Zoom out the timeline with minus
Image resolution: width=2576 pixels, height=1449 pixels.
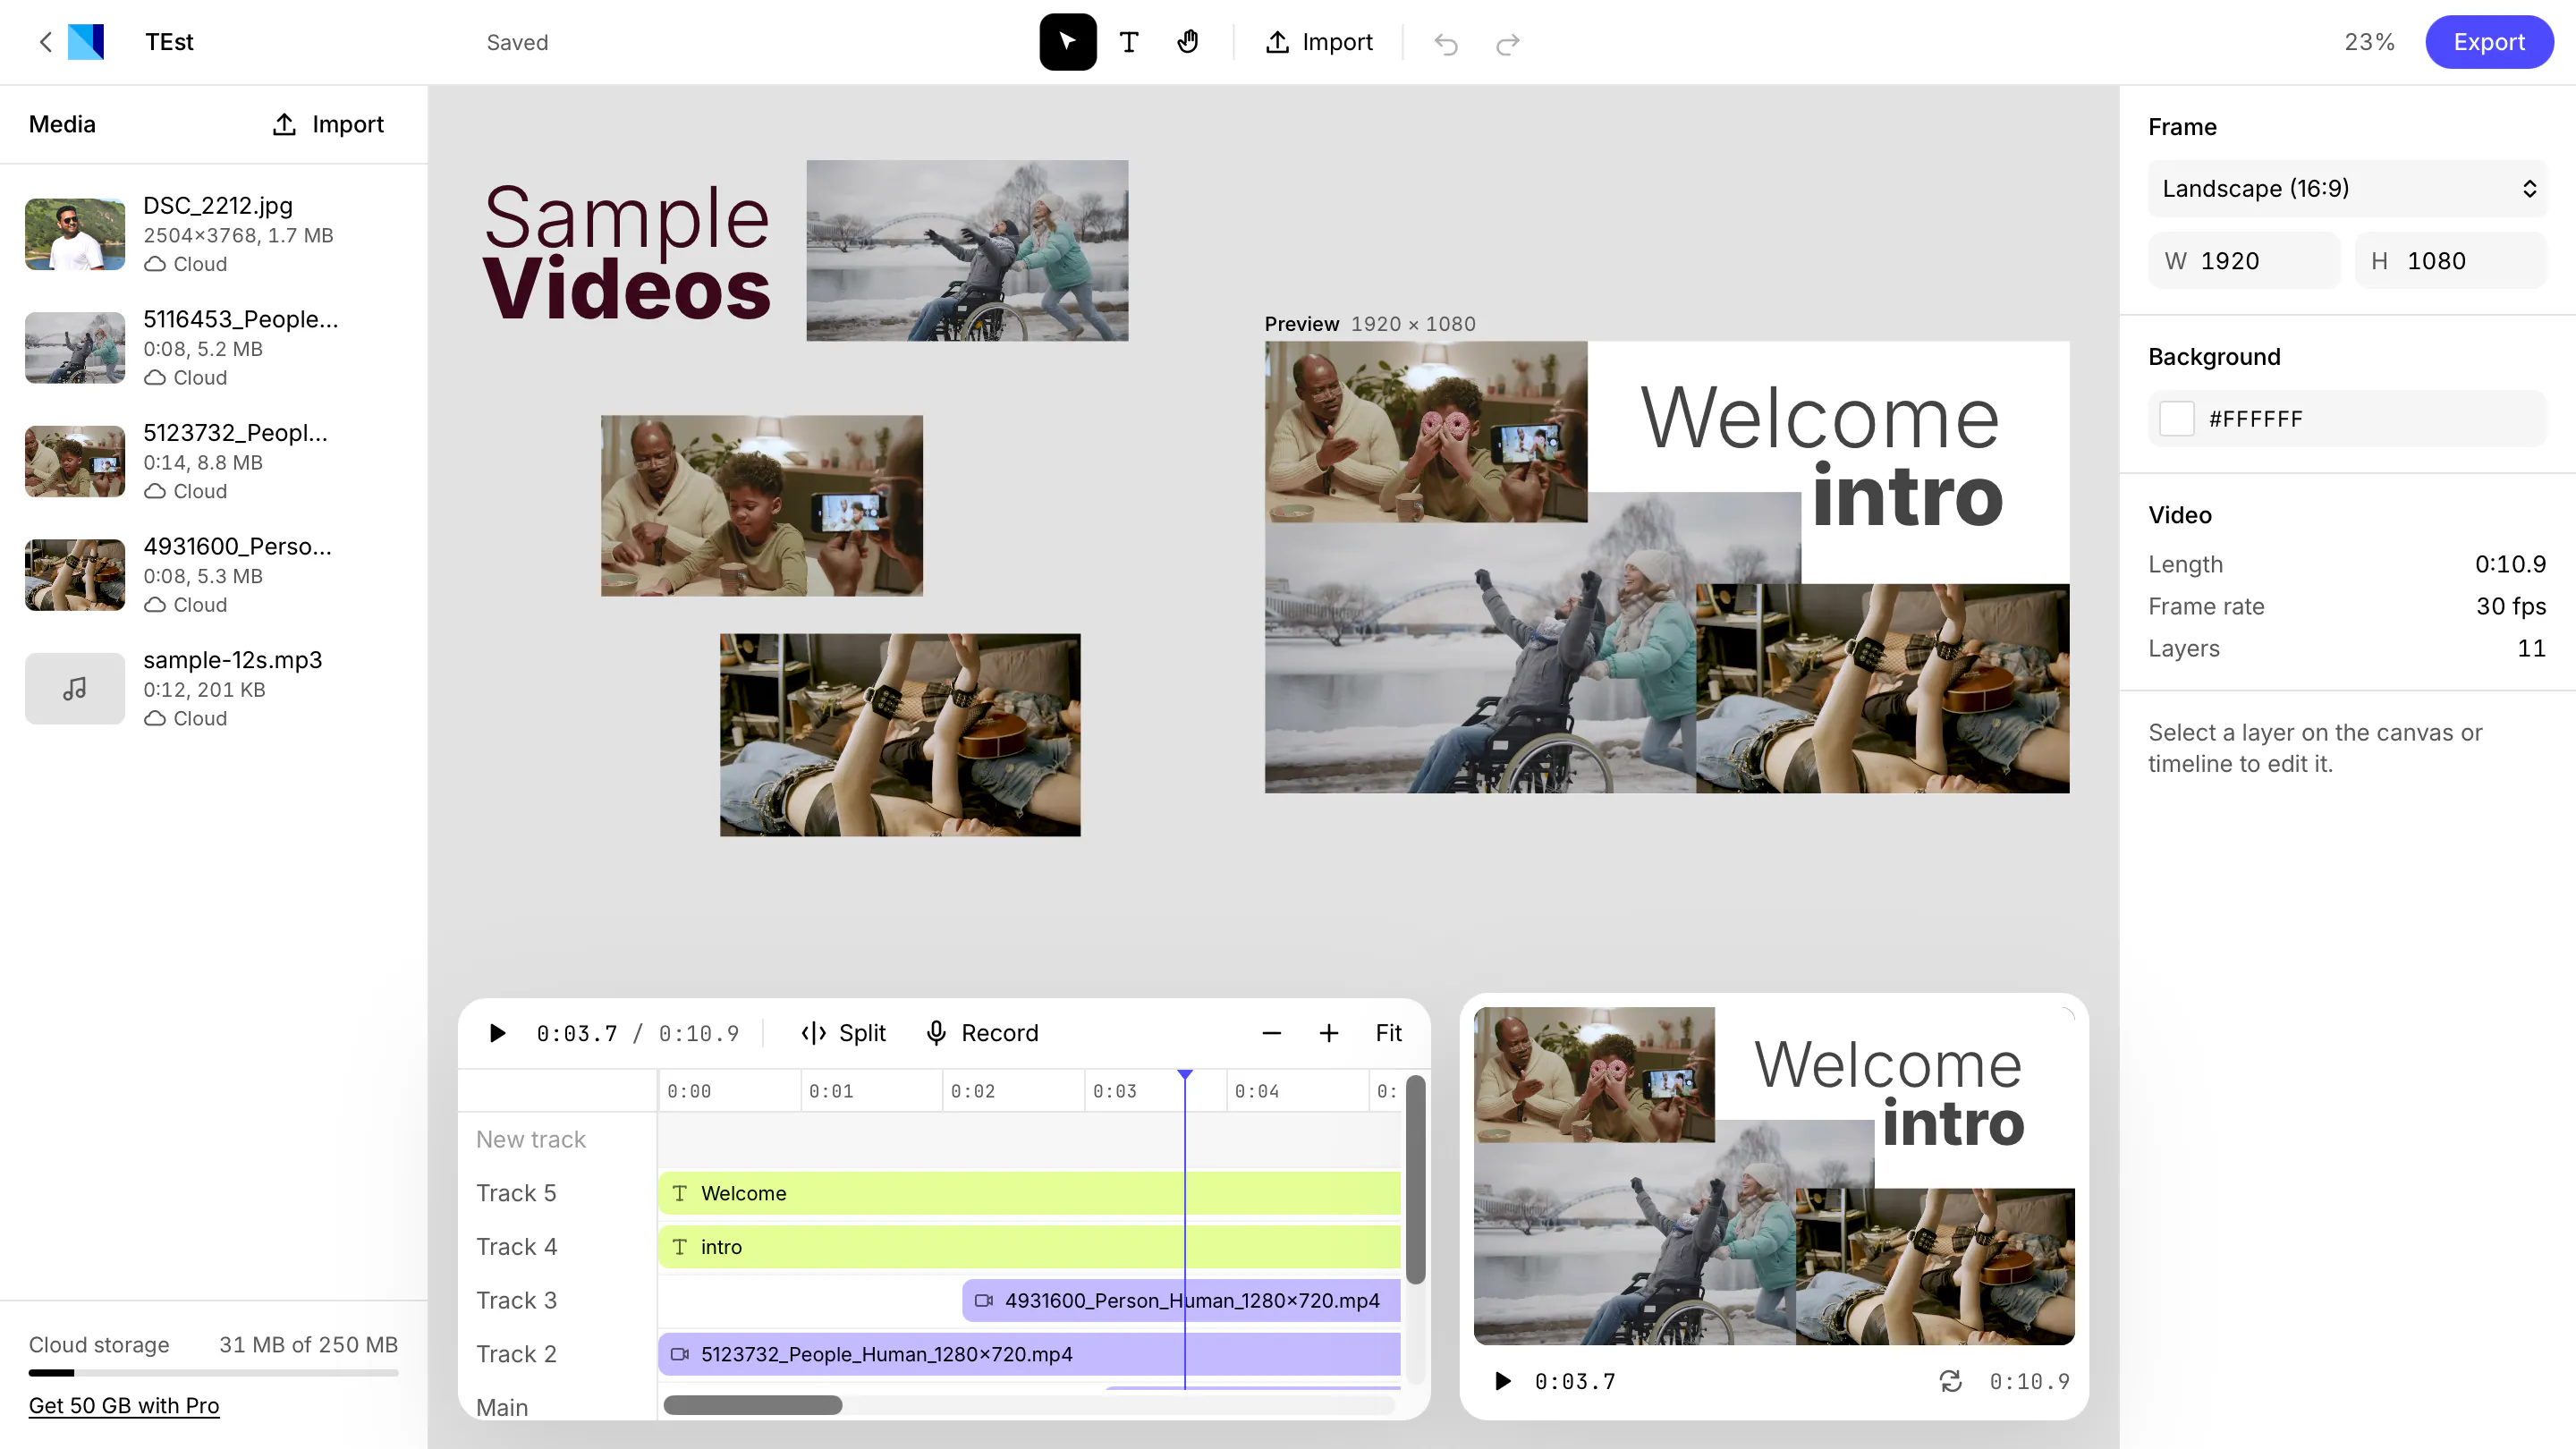(1271, 1033)
